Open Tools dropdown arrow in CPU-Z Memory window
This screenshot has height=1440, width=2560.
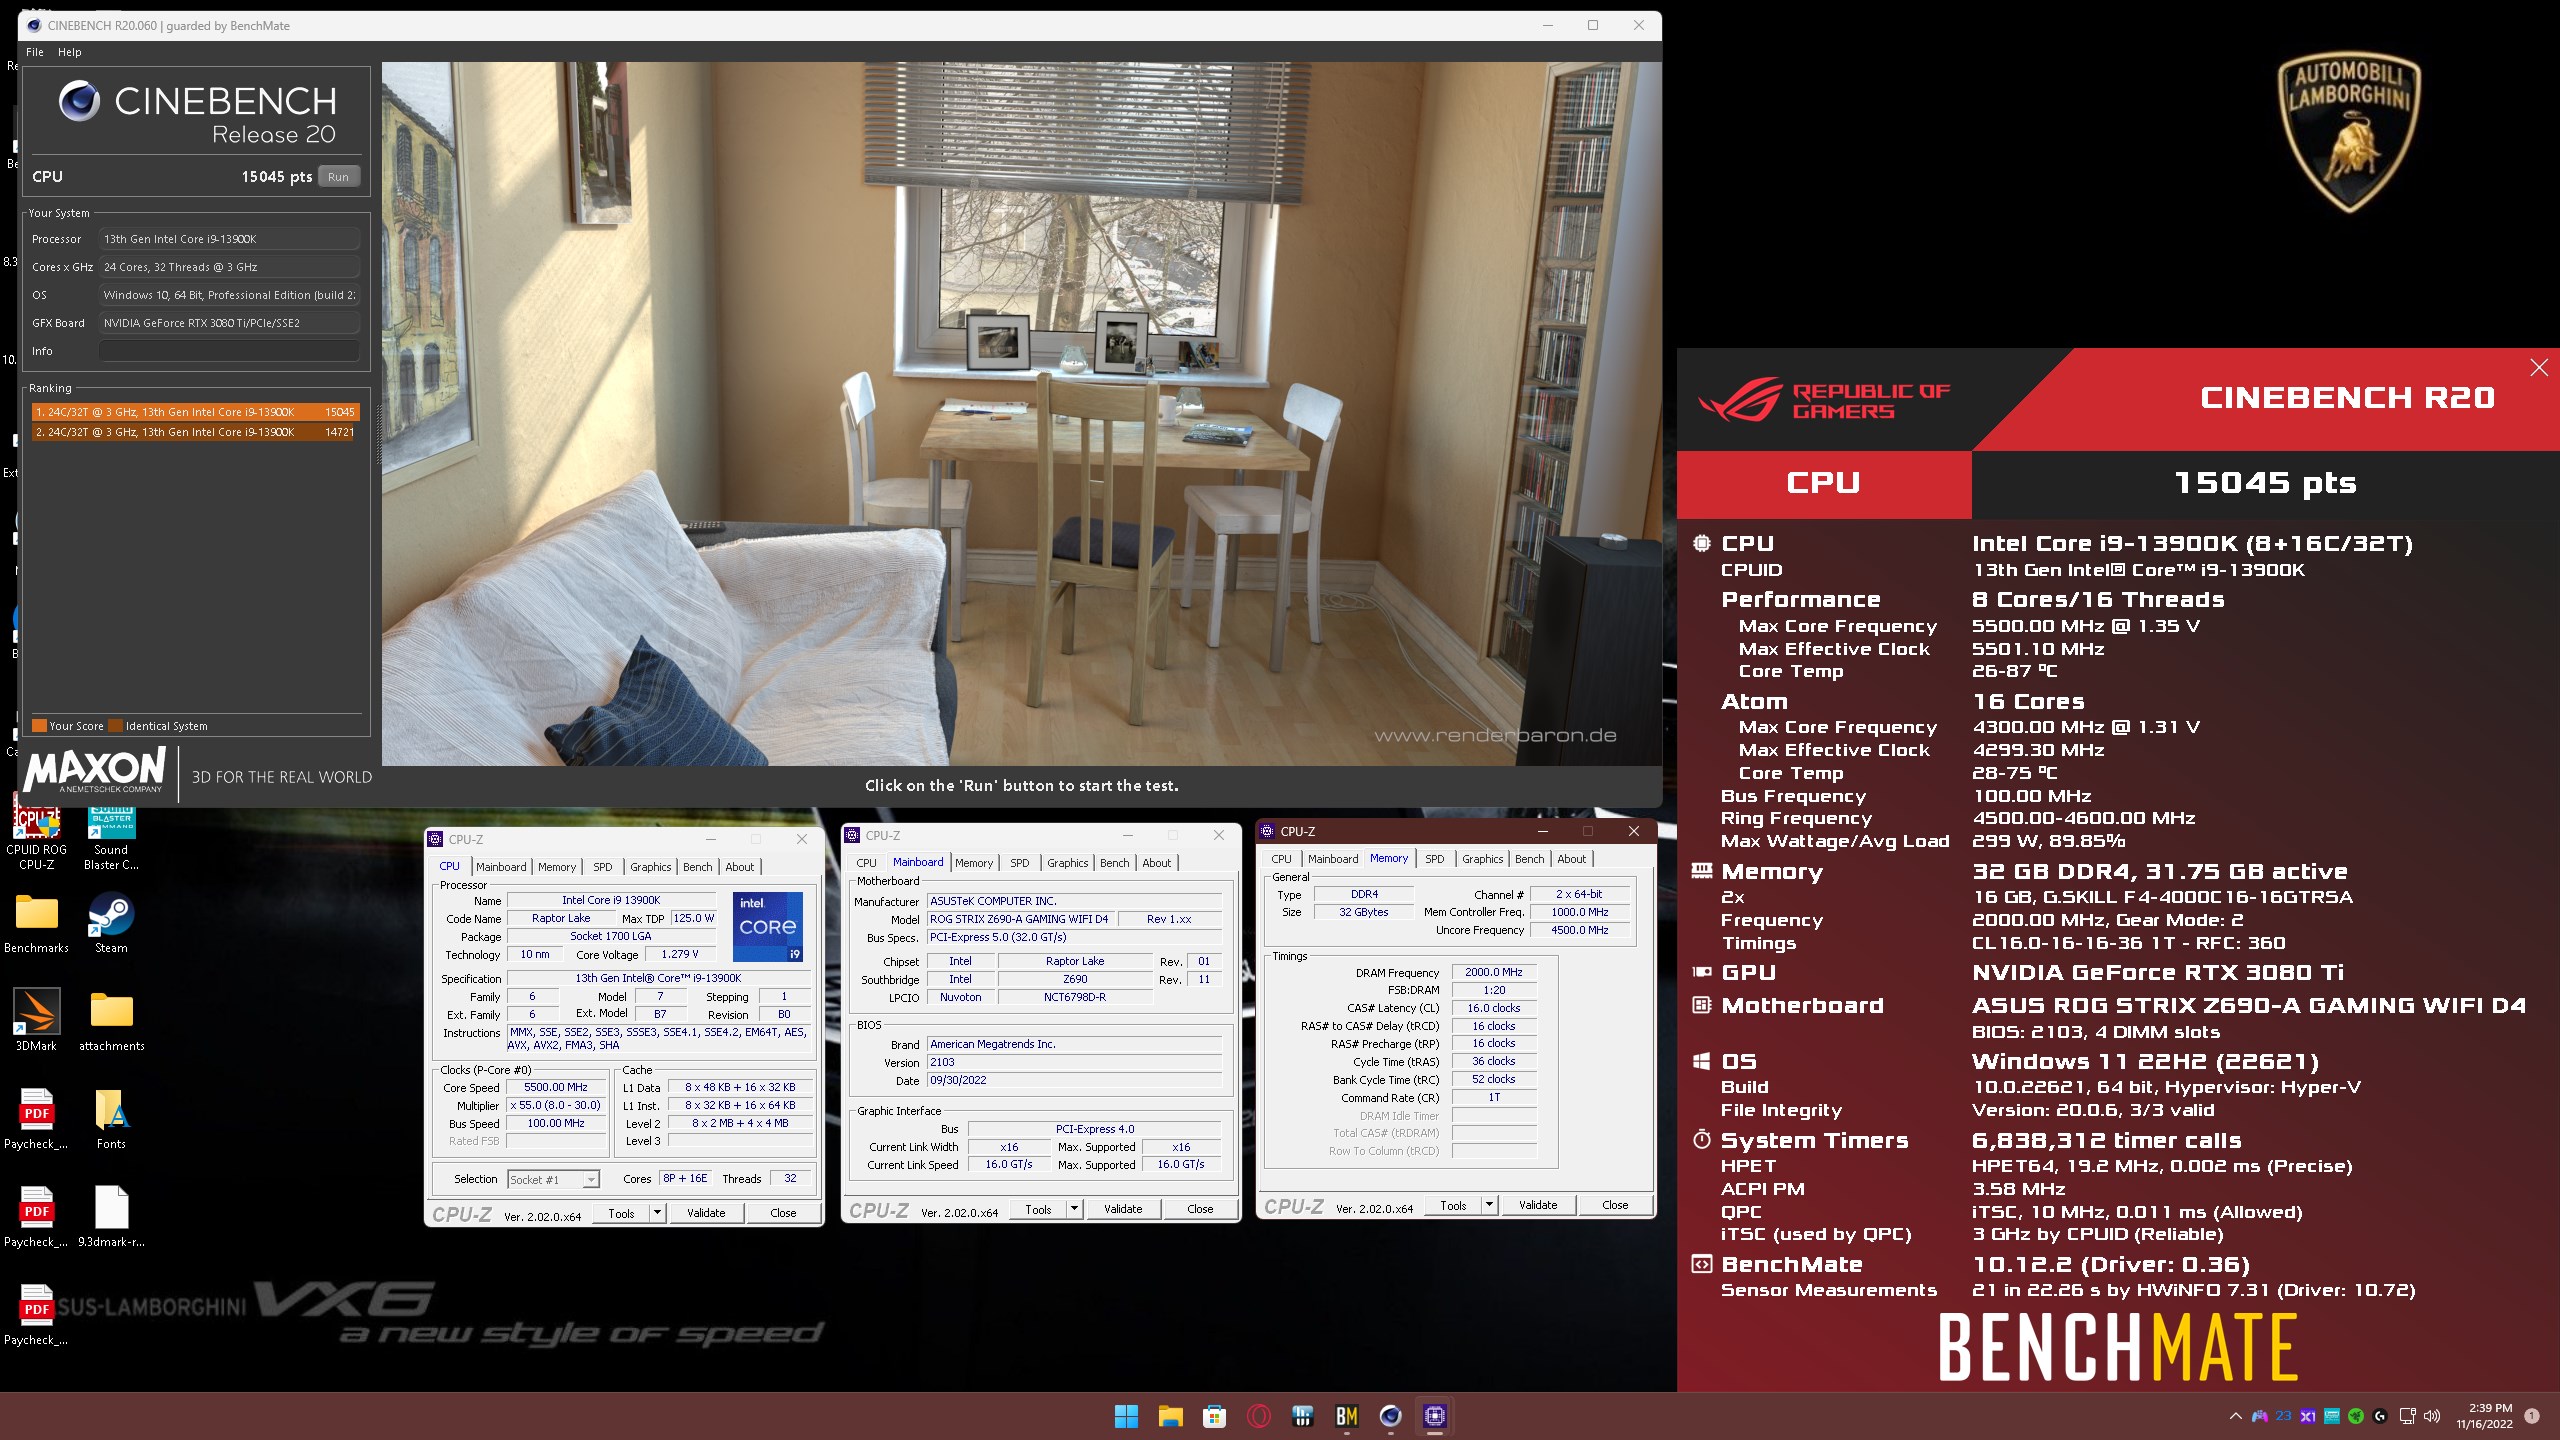tap(1489, 1205)
